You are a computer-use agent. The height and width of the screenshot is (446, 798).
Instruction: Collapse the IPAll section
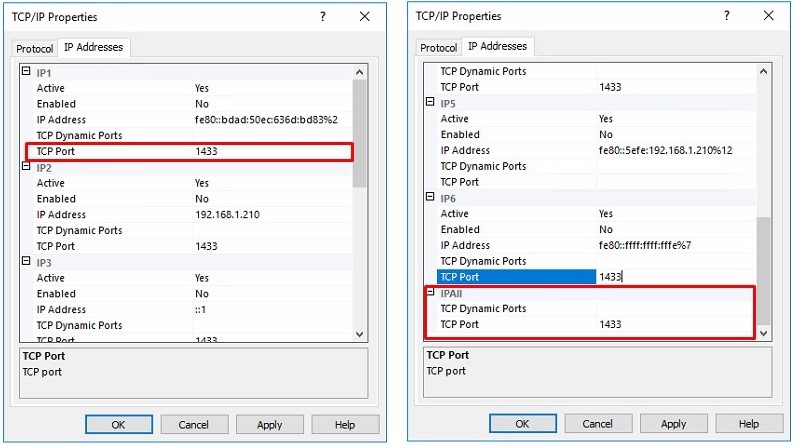pos(430,293)
